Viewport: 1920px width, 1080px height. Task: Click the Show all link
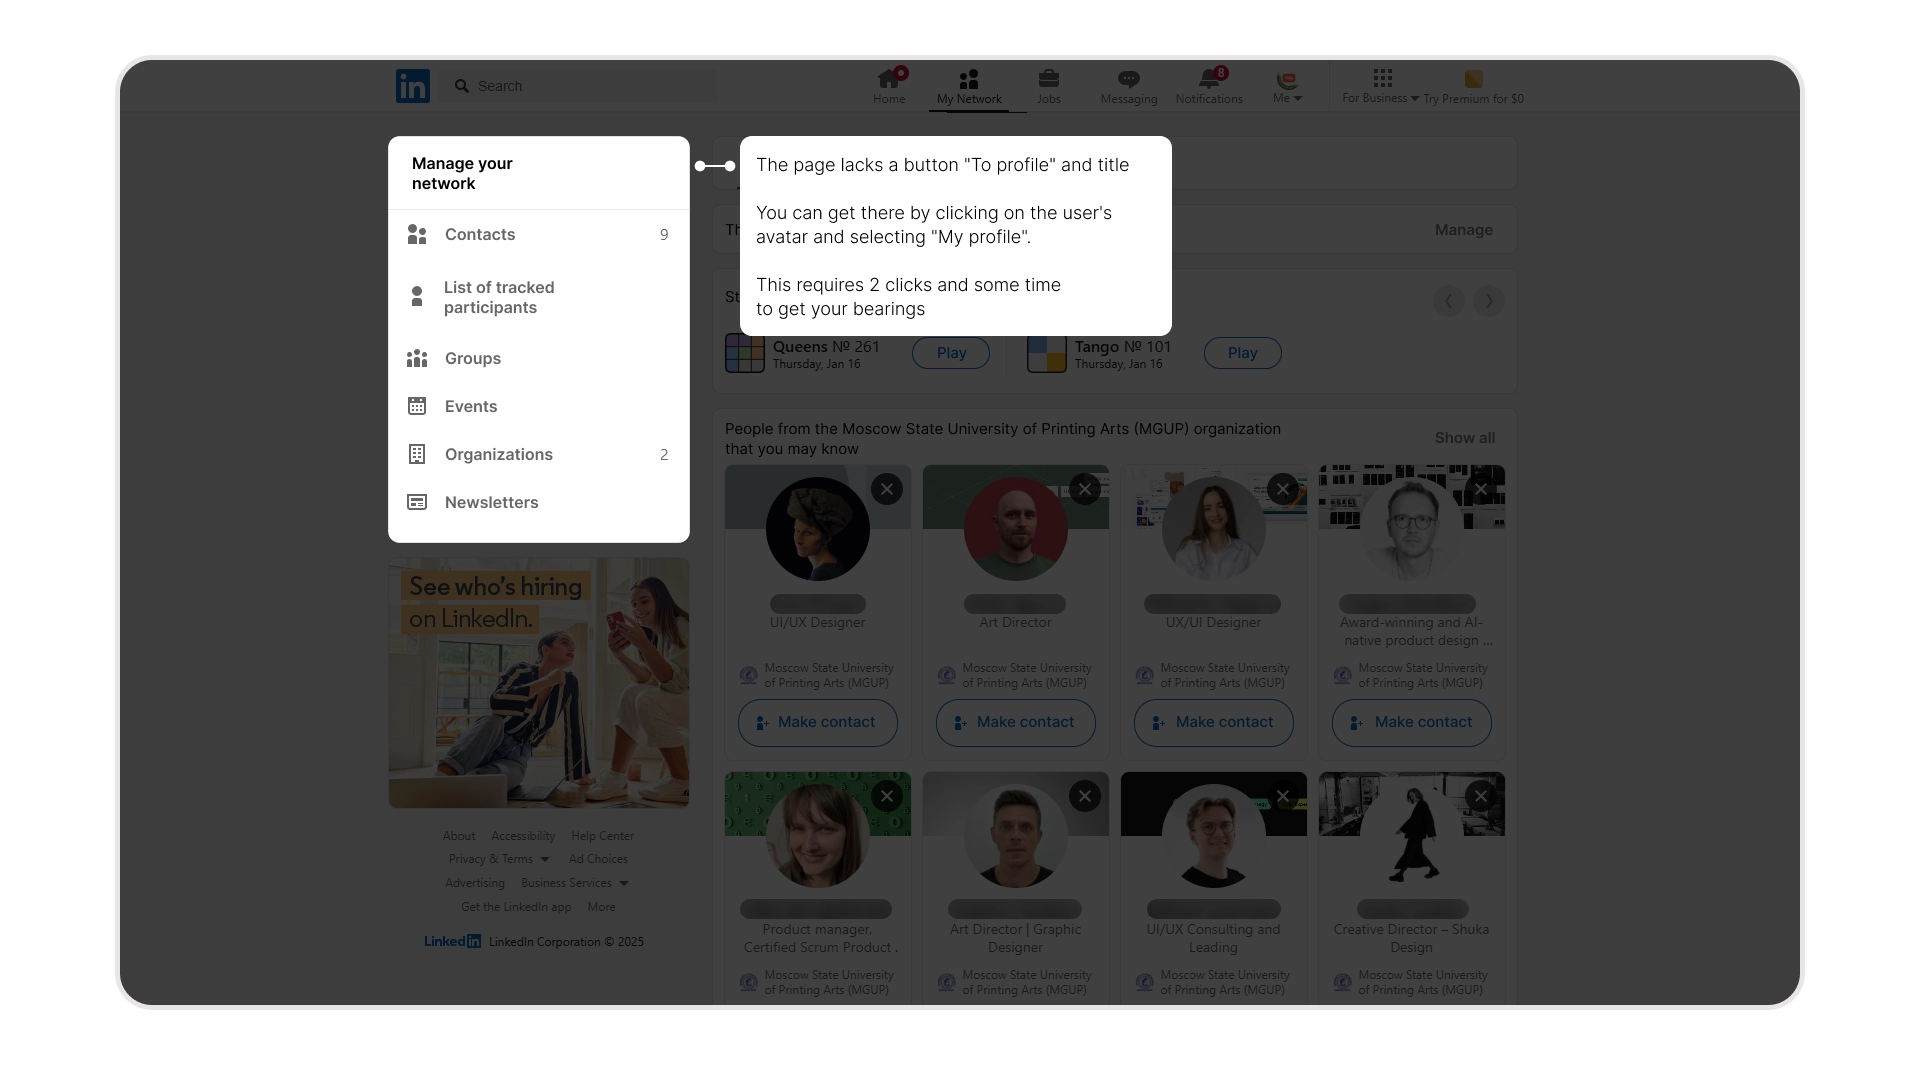click(1464, 438)
